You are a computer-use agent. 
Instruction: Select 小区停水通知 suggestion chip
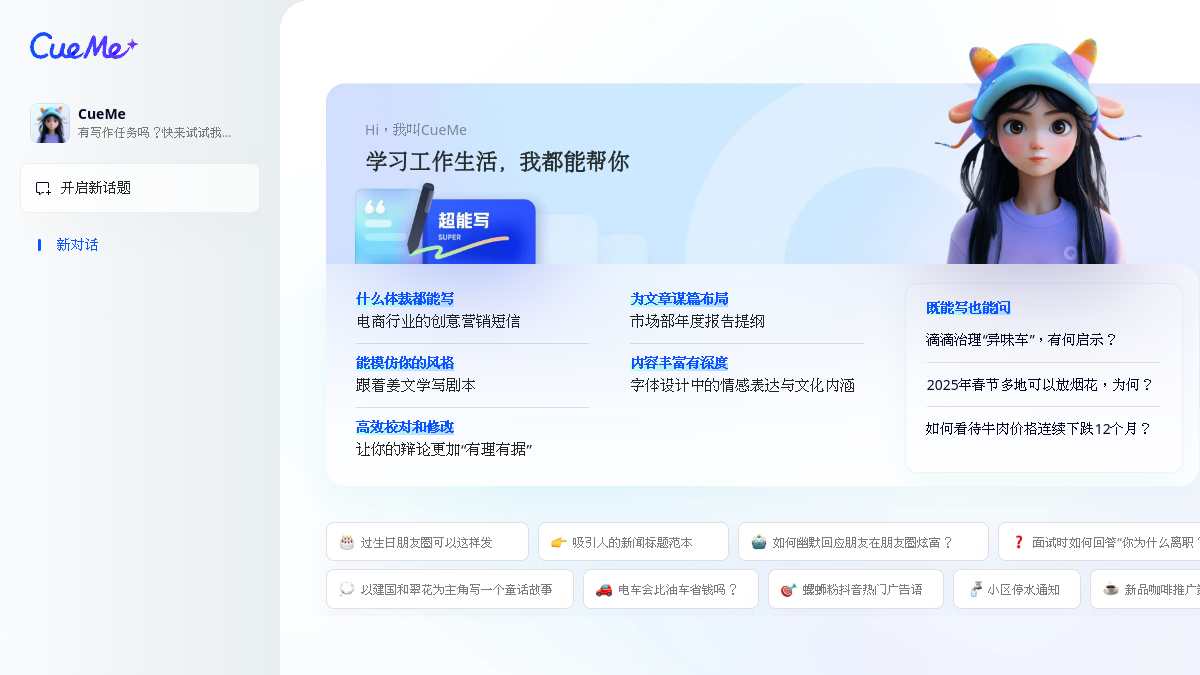click(x=1017, y=589)
